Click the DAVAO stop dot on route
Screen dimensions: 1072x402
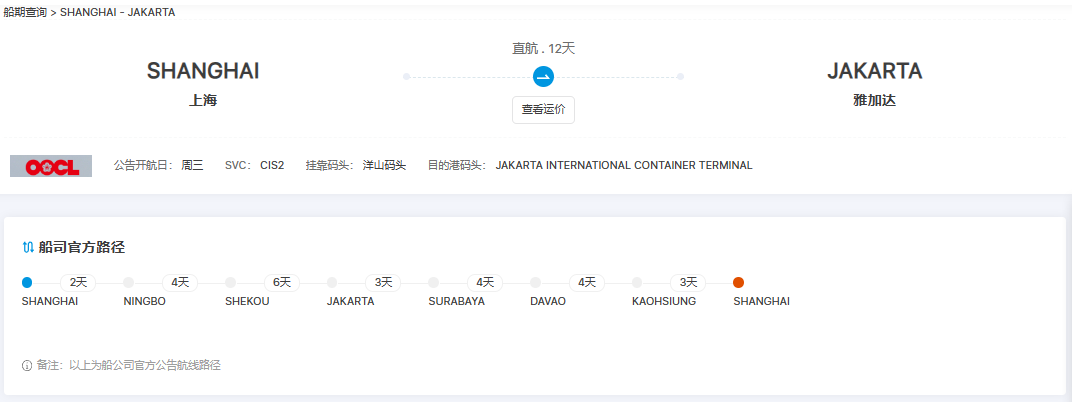coord(536,283)
